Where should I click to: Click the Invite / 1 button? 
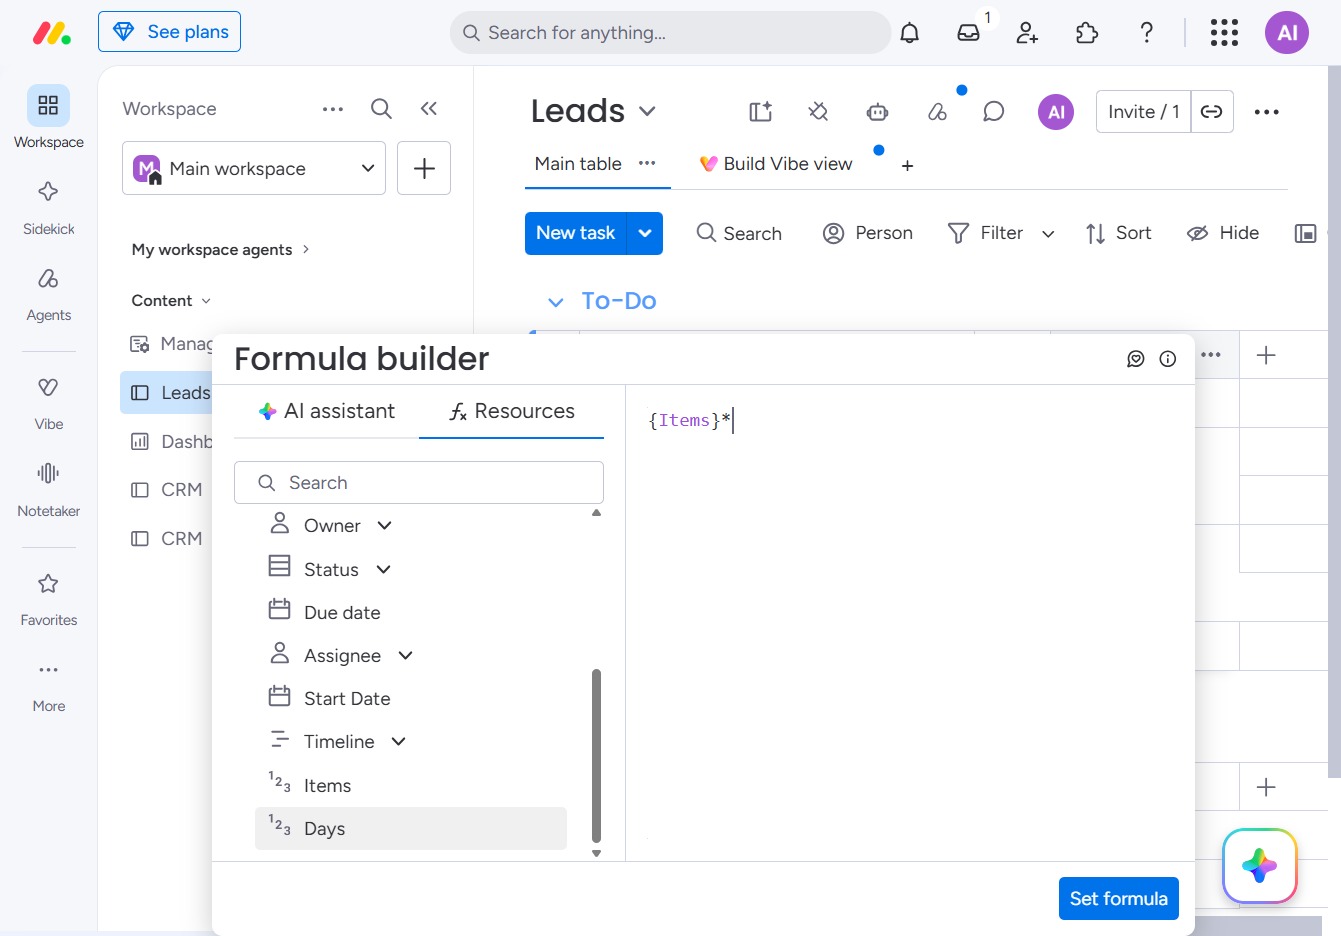coord(1144,112)
